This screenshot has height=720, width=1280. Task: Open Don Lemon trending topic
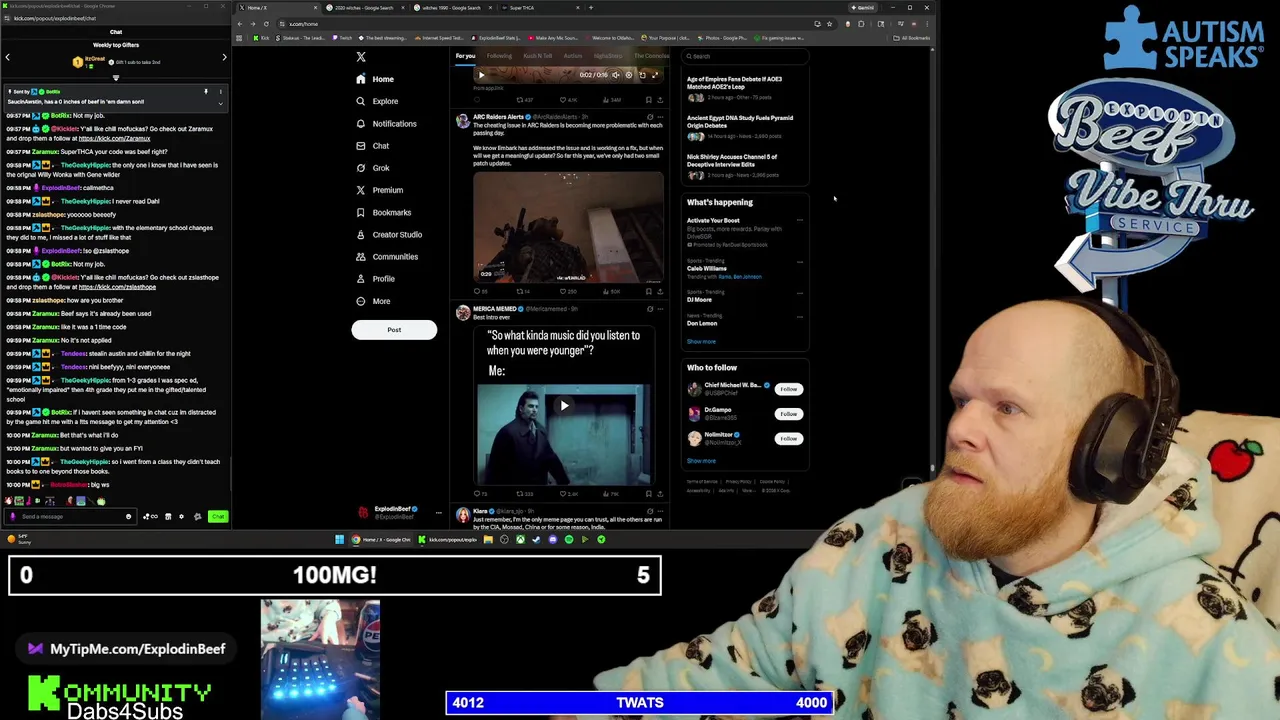(702, 324)
